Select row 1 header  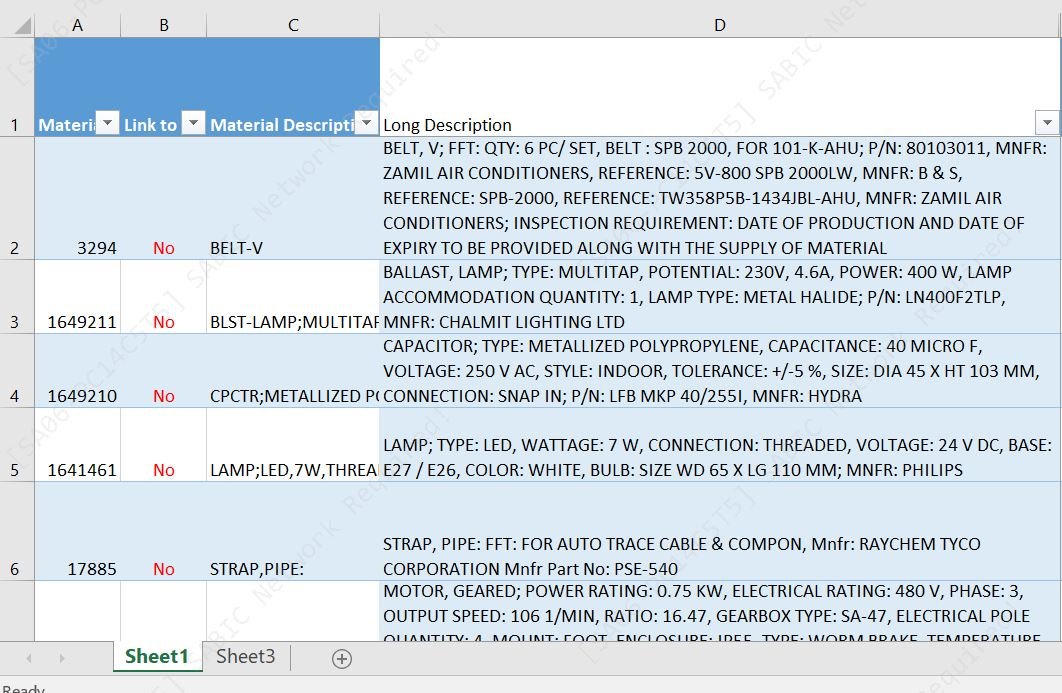[17, 87]
